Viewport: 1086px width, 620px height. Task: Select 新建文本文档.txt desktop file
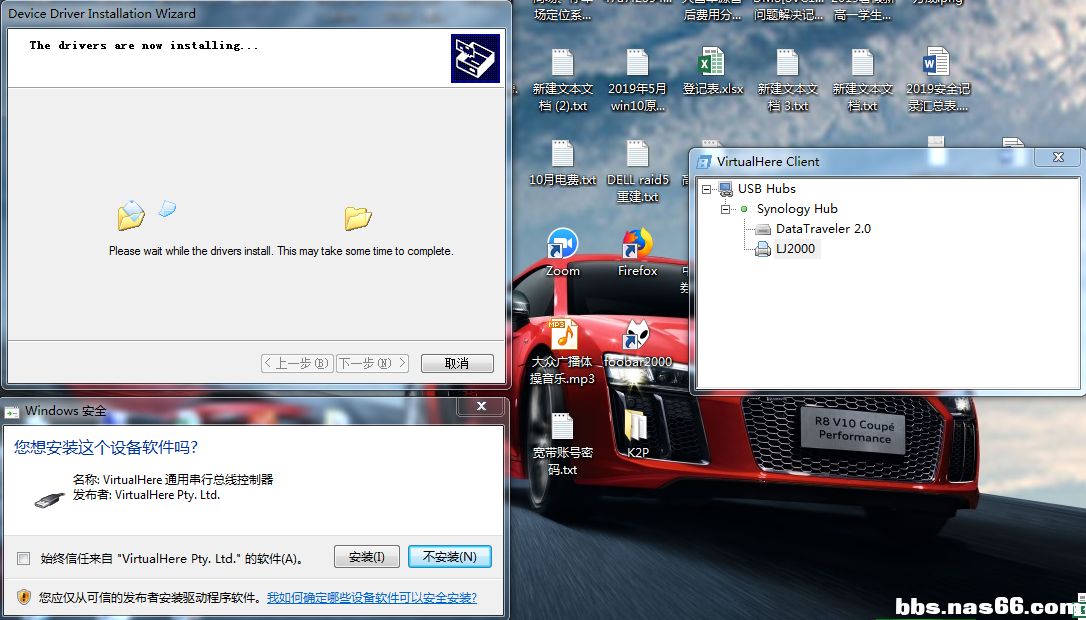862,80
